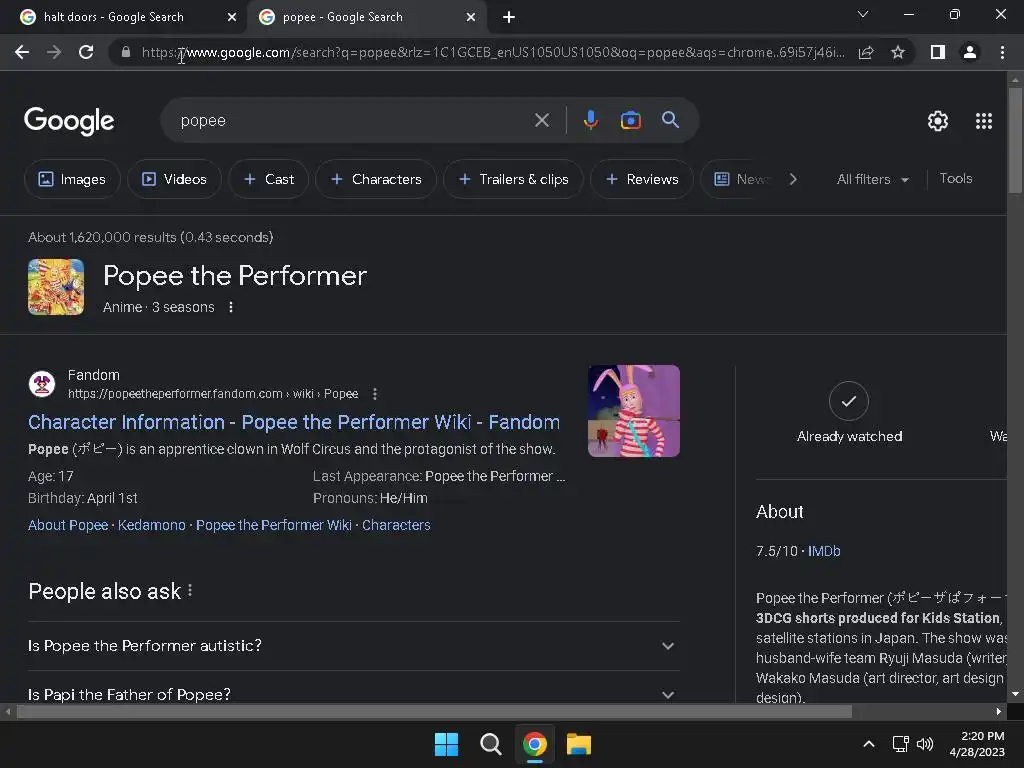Expand Is Papi the Father of Popee
The width and height of the screenshot is (1024, 768).
tap(353, 695)
